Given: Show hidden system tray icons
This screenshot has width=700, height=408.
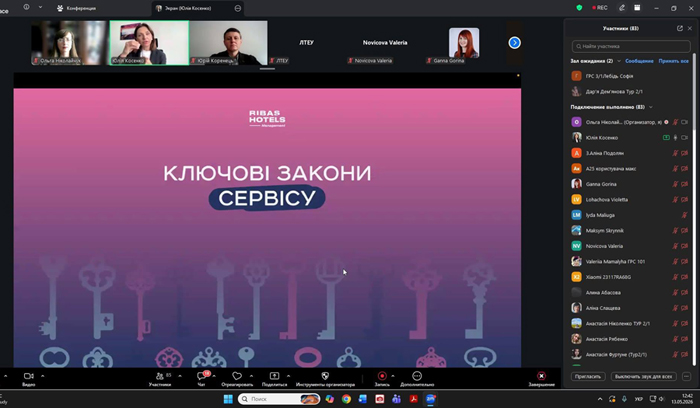Looking at the screenshot, I should tap(600, 399).
